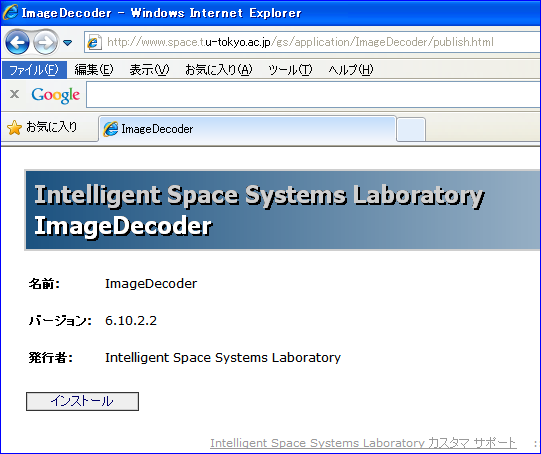
Task: Click the 発行者: label
Action: (x=51, y=358)
